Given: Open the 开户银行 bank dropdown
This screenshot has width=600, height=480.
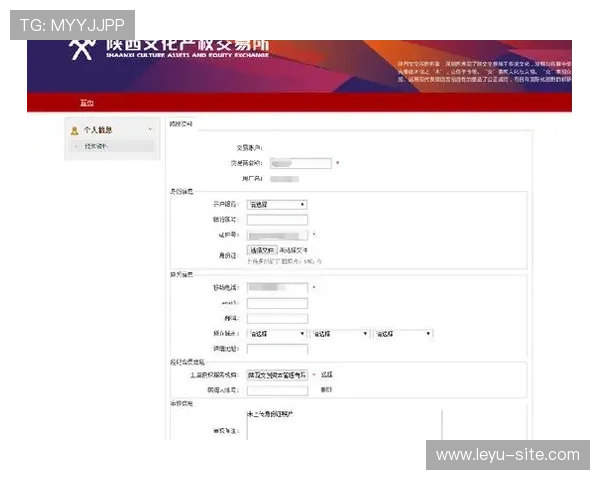Looking at the screenshot, I should point(277,205).
